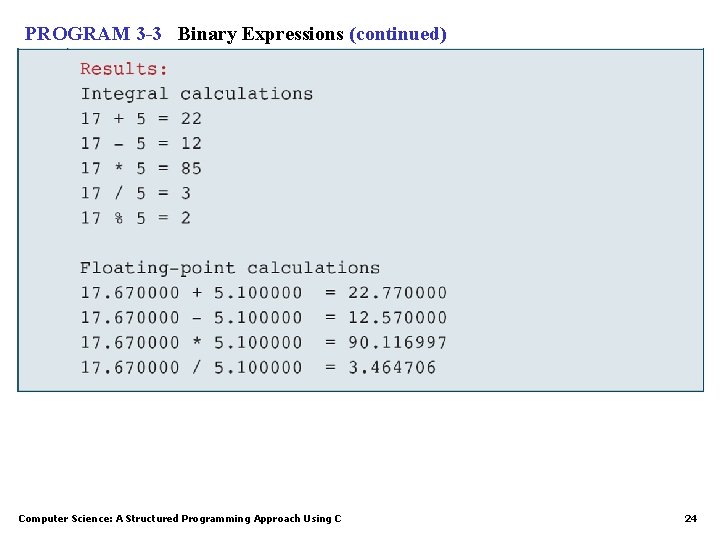Click the '(continued)' title text
The width and height of the screenshot is (720, 540).
coord(398,35)
